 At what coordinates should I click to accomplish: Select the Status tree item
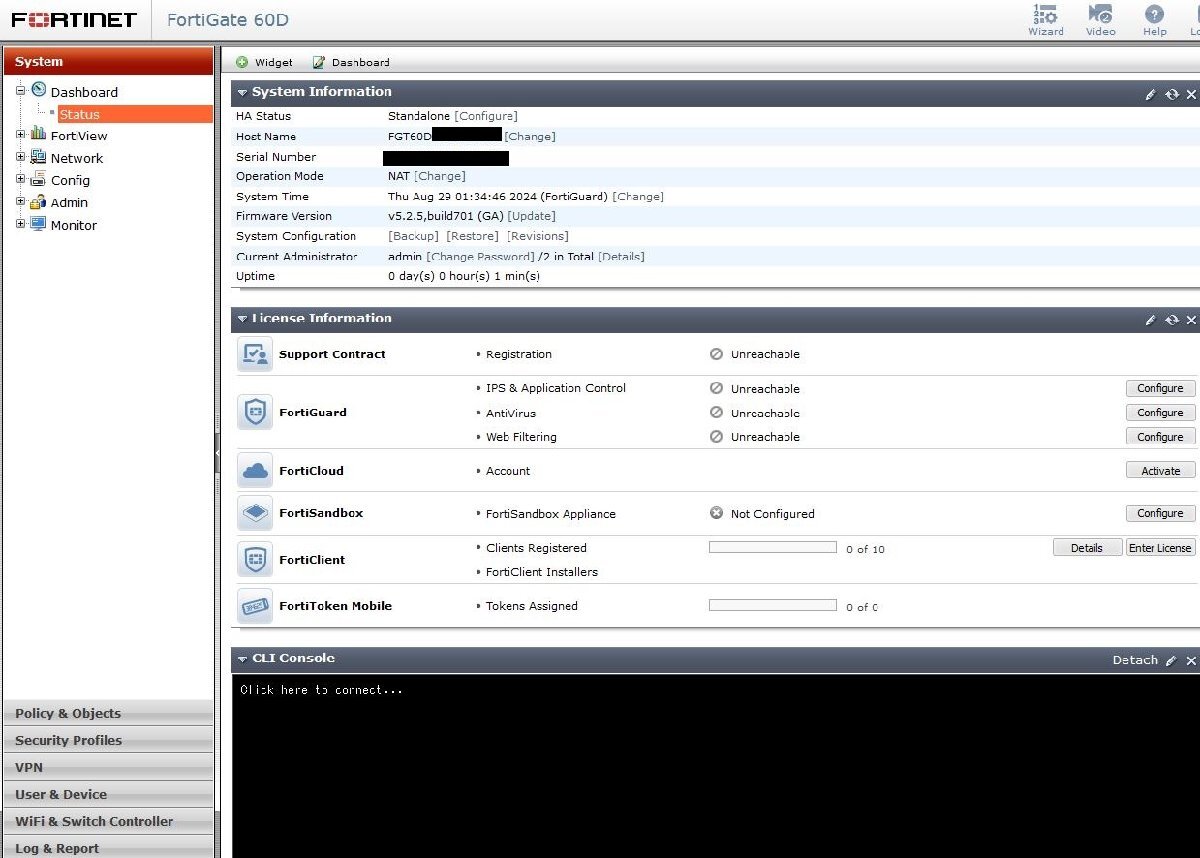(80, 114)
